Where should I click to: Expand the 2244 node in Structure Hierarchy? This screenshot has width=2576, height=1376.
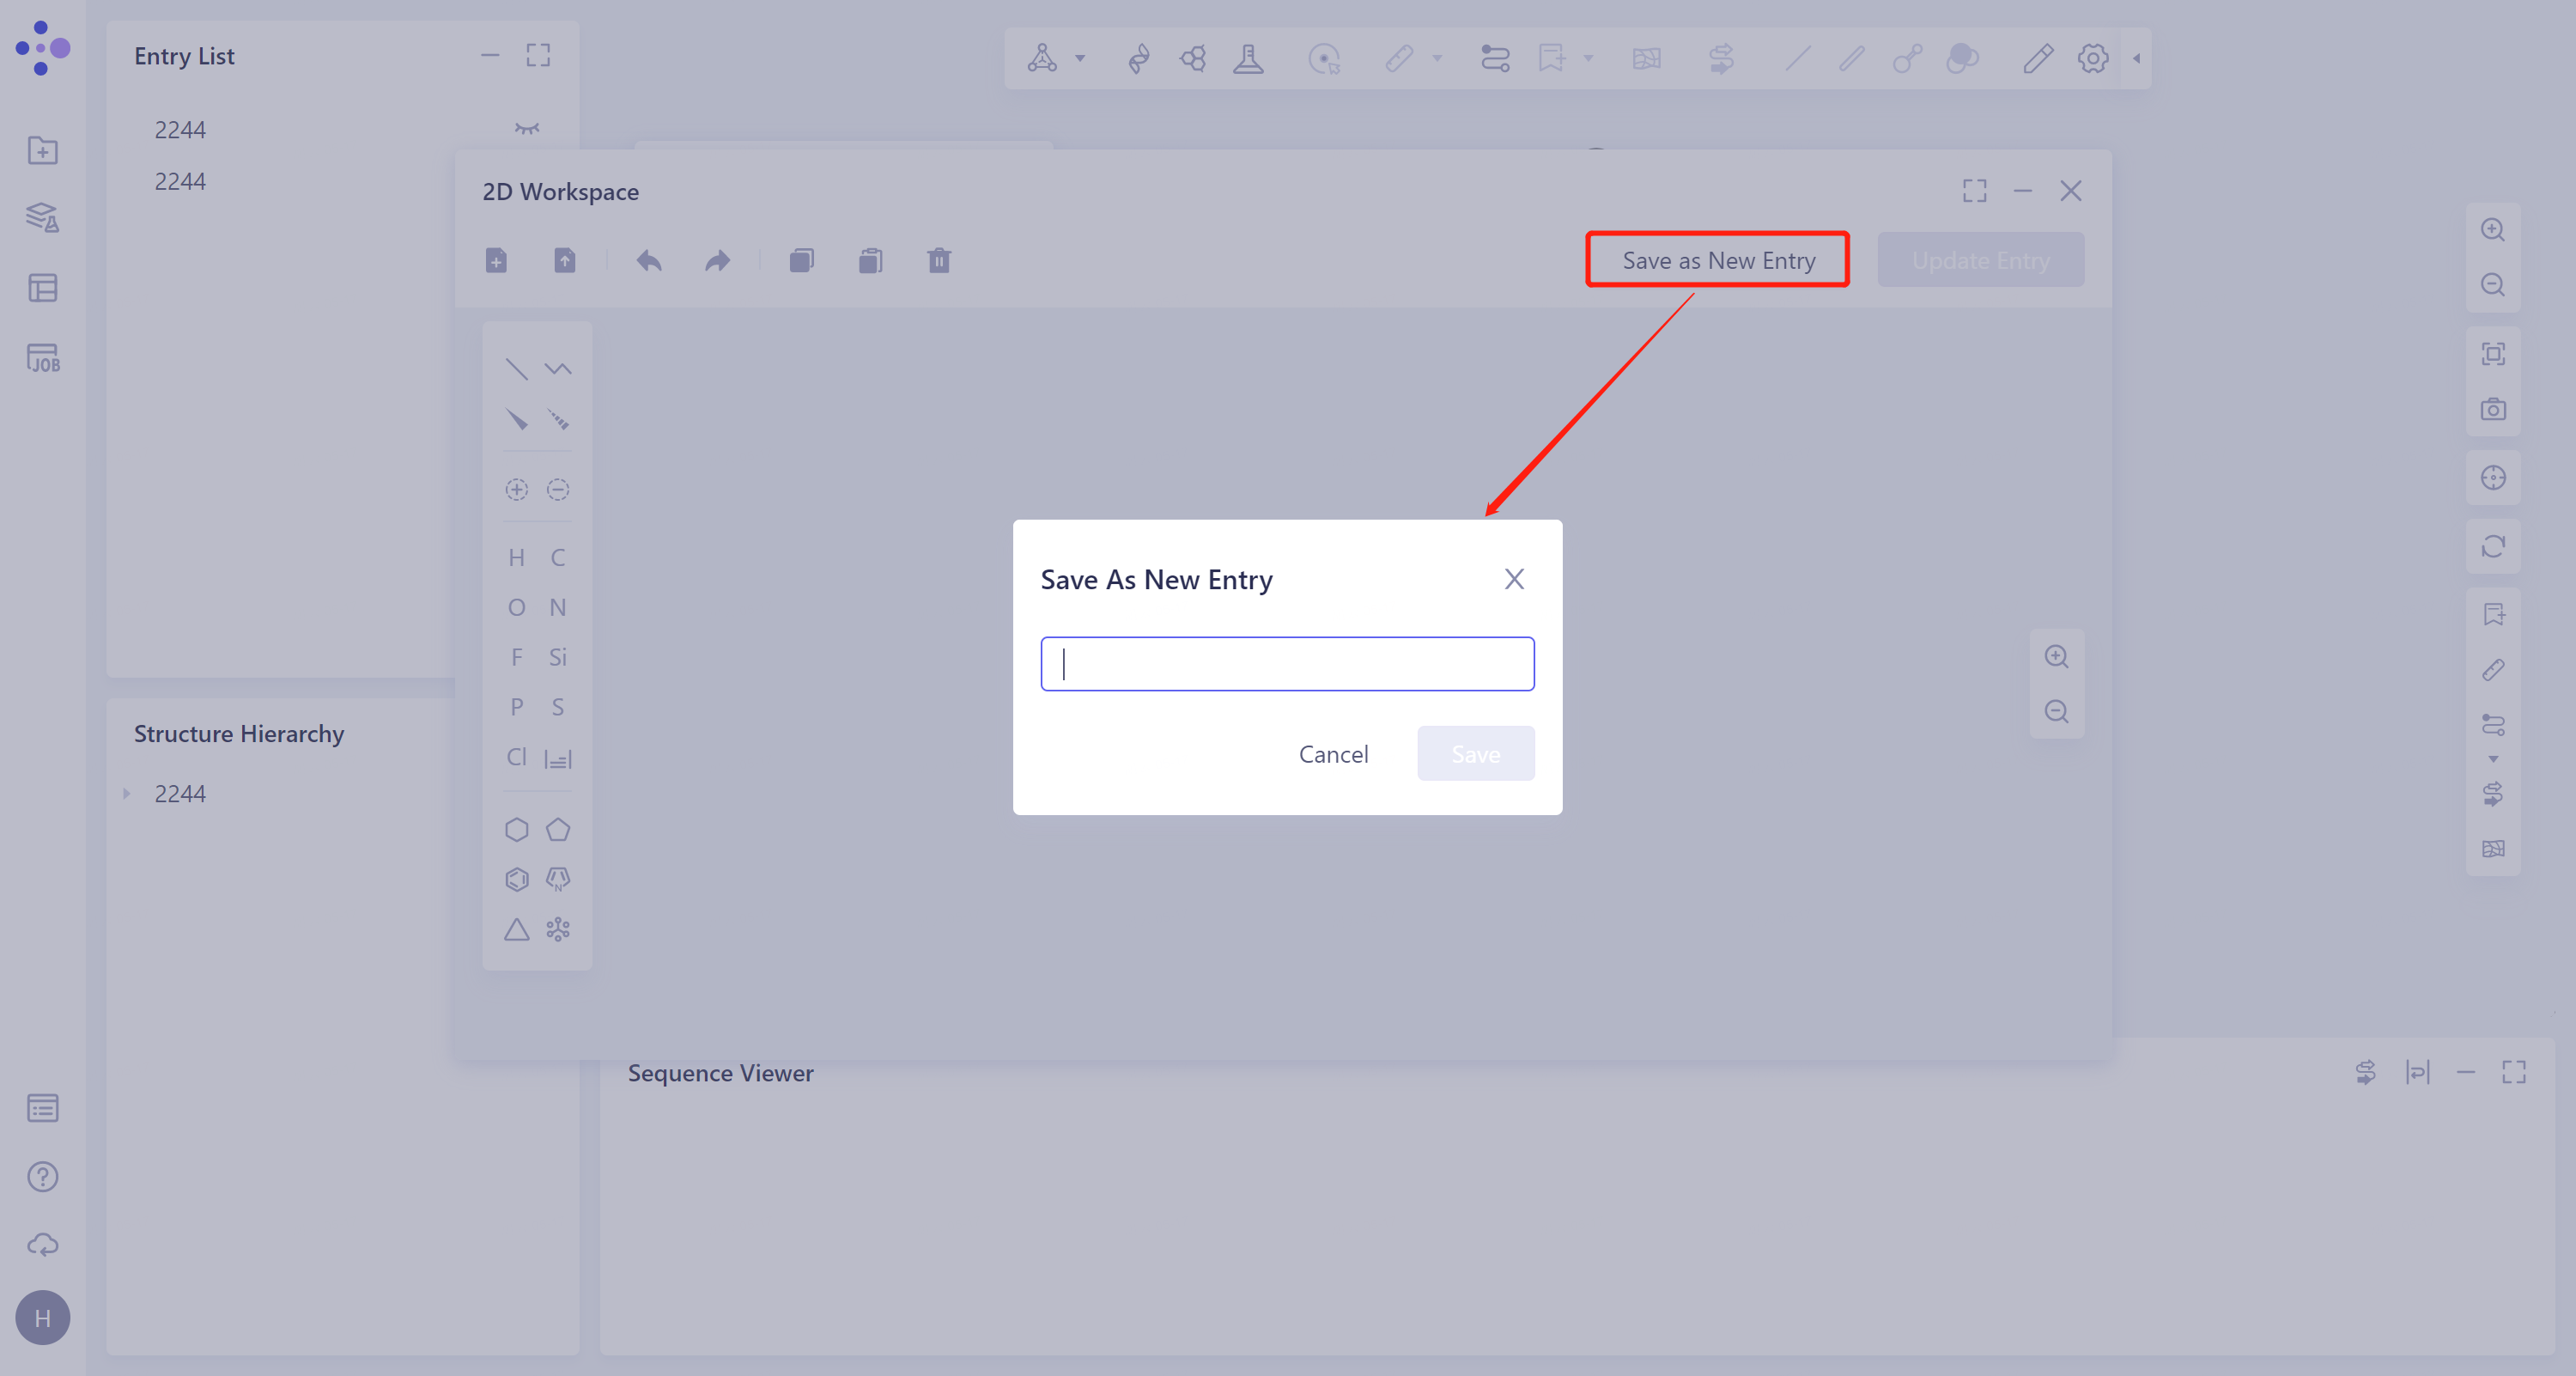[x=127, y=794]
